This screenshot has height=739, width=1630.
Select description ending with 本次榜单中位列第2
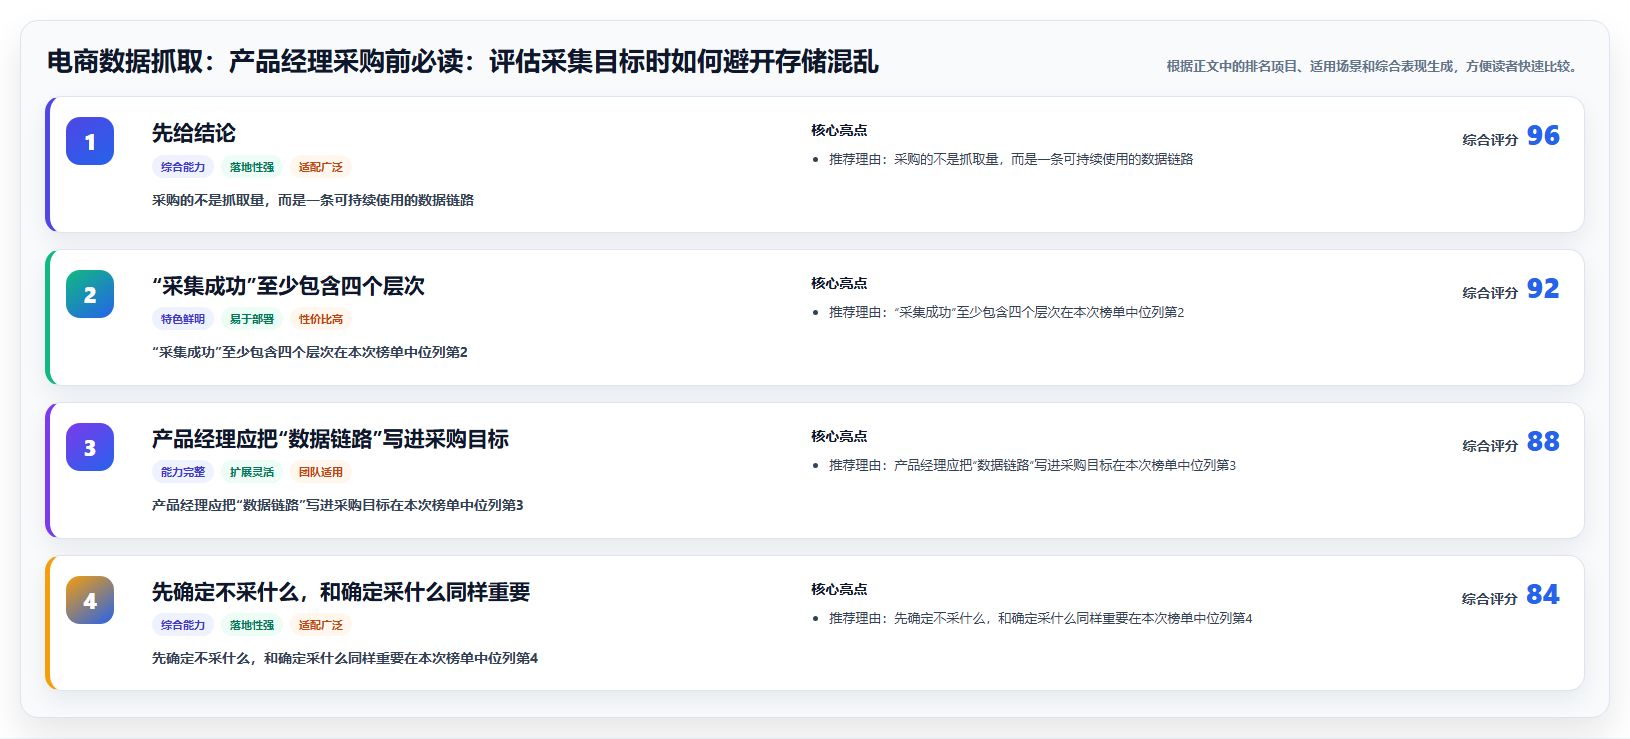click(x=310, y=352)
